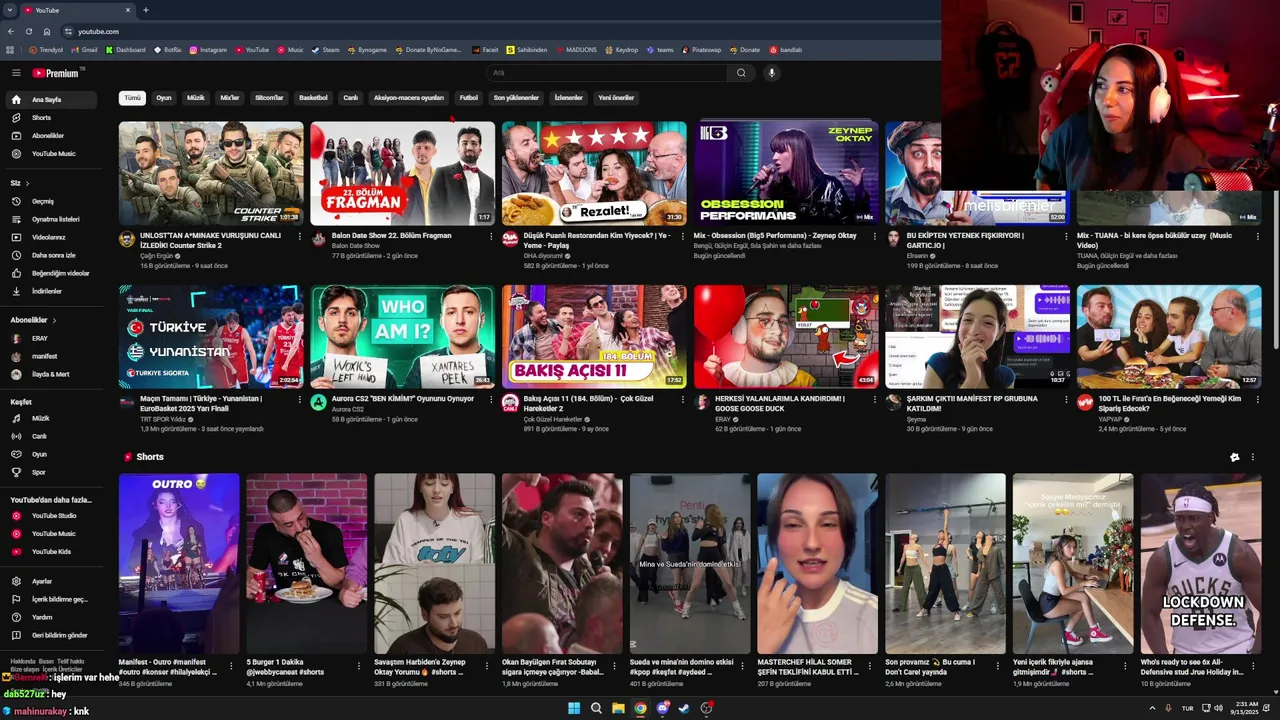The height and width of the screenshot is (720, 1280).
Task: Click the youtube.com address bar
Action: [x=500, y=31]
